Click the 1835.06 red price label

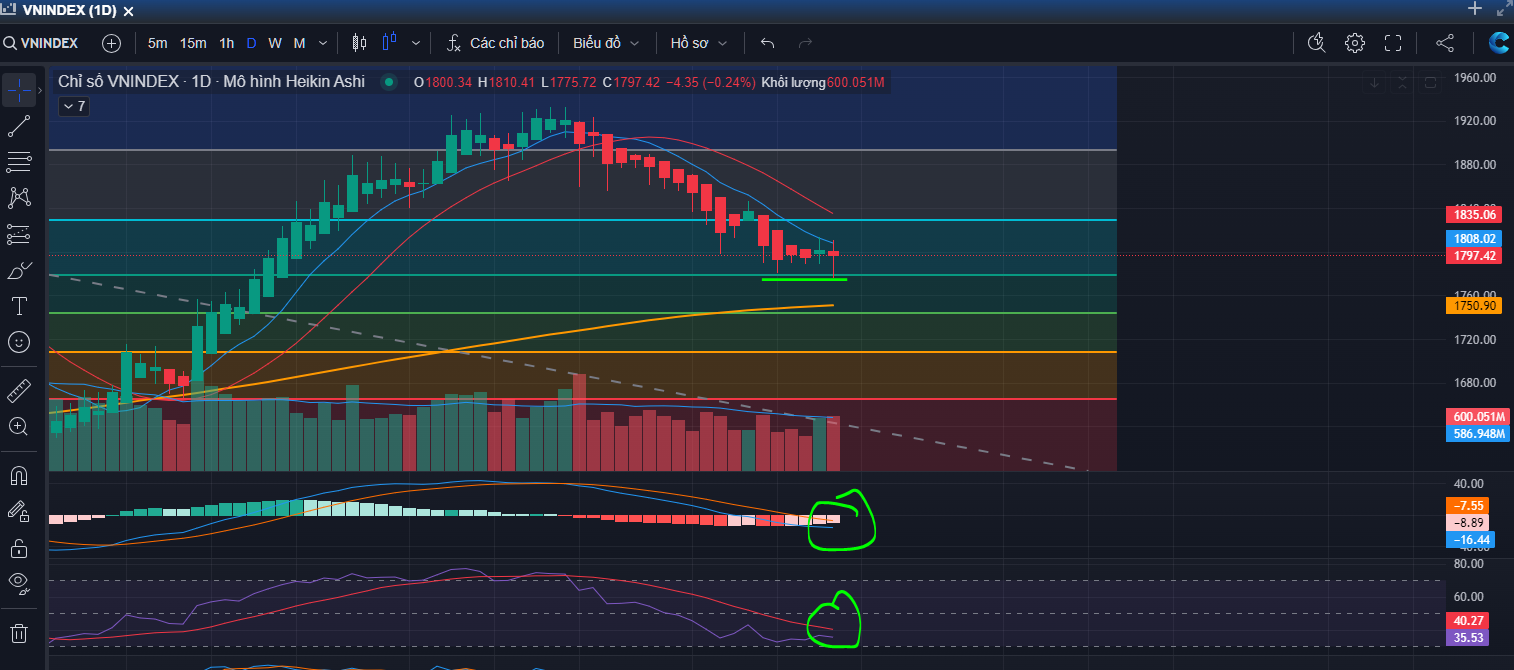point(1474,214)
